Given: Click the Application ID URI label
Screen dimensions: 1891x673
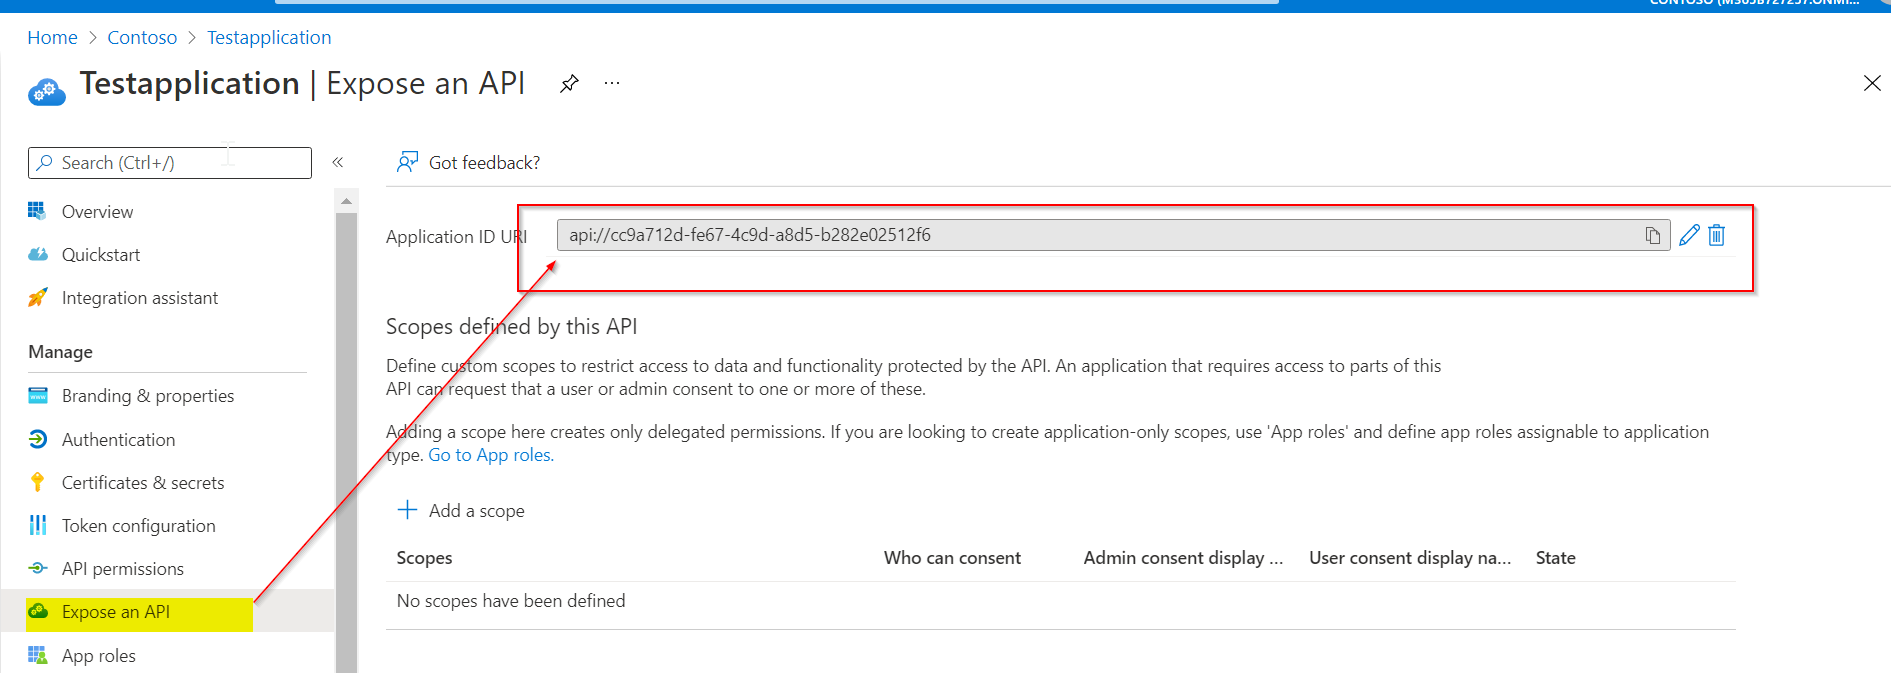Looking at the screenshot, I should point(456,237).
